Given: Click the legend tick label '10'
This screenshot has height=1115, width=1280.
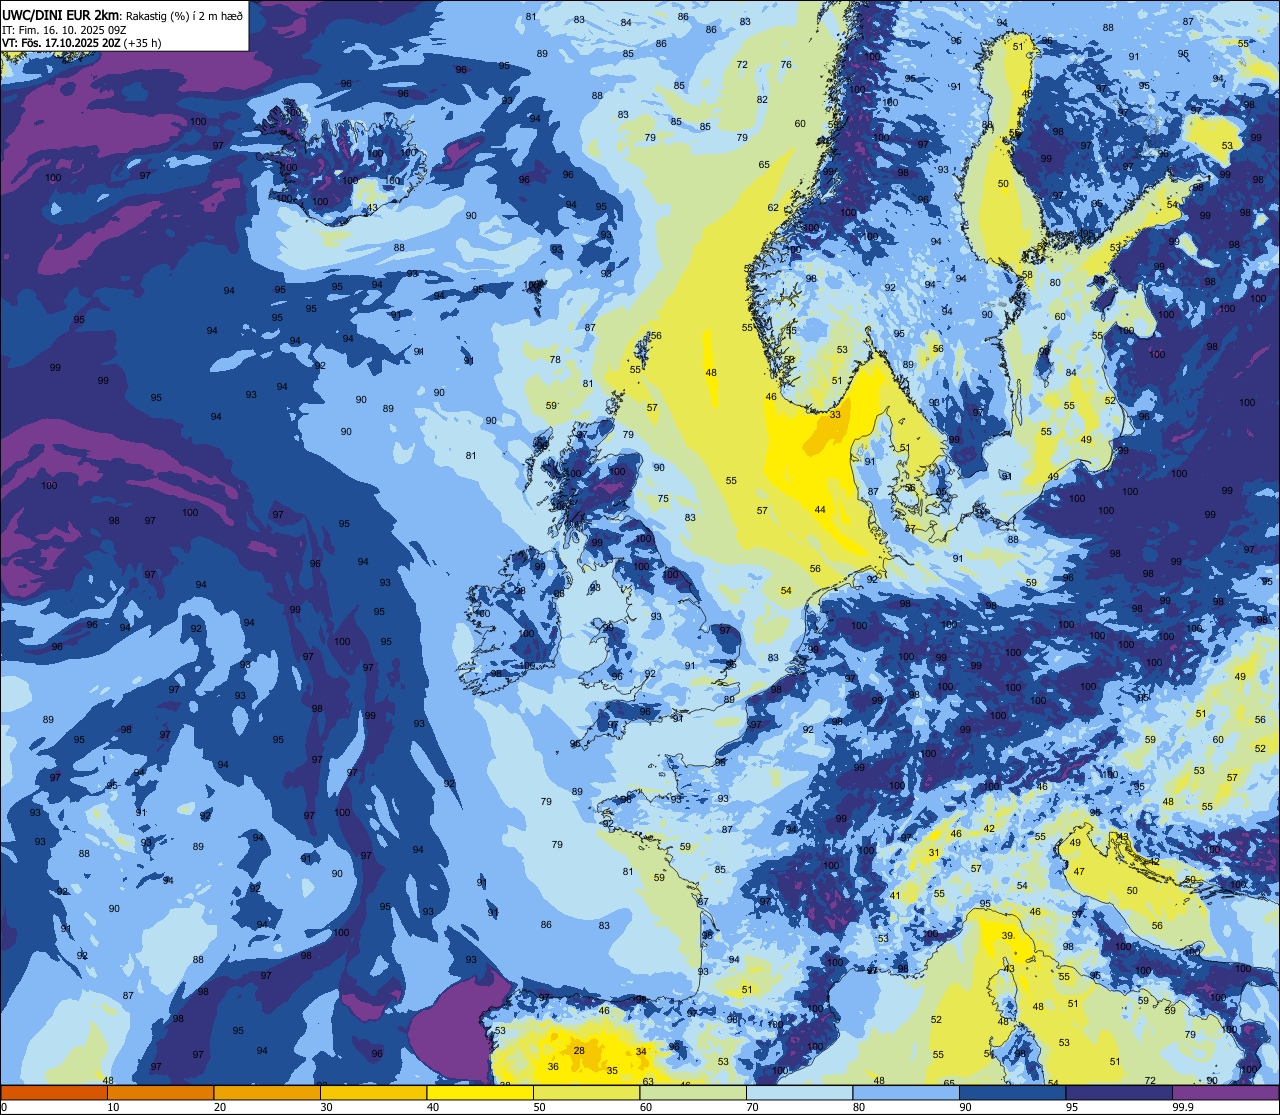Looking at the screenshot, I should pos(113,1107).
